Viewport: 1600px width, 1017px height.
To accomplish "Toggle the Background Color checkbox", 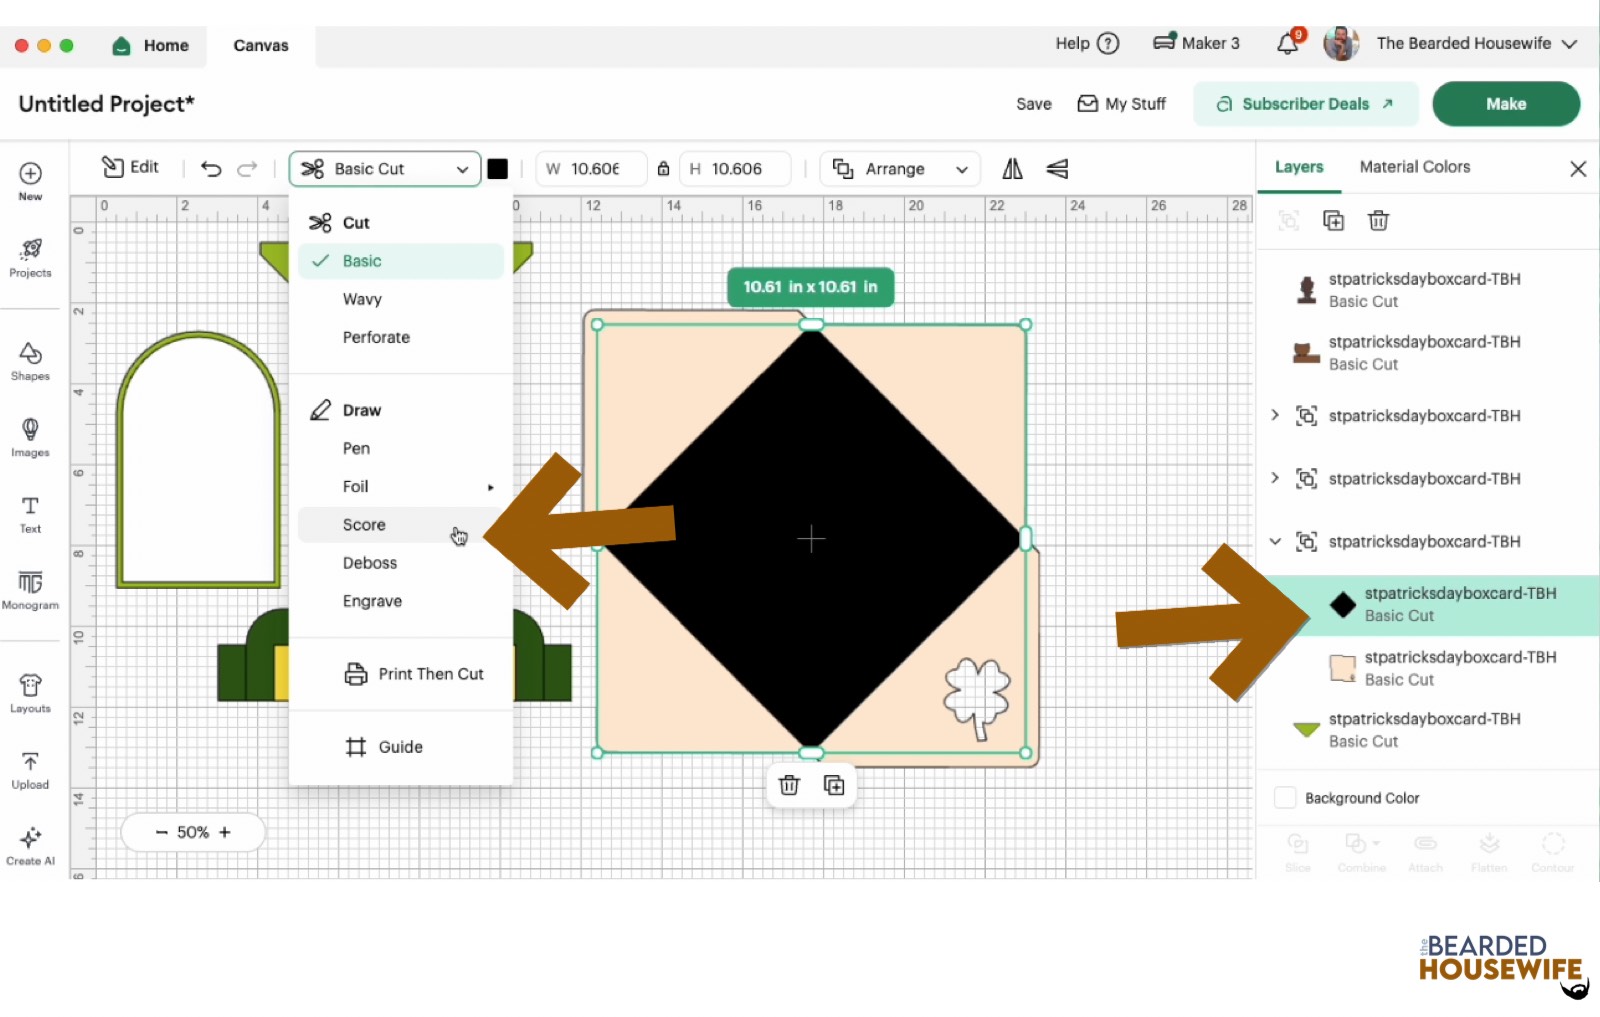I will tap(1285, 798).
